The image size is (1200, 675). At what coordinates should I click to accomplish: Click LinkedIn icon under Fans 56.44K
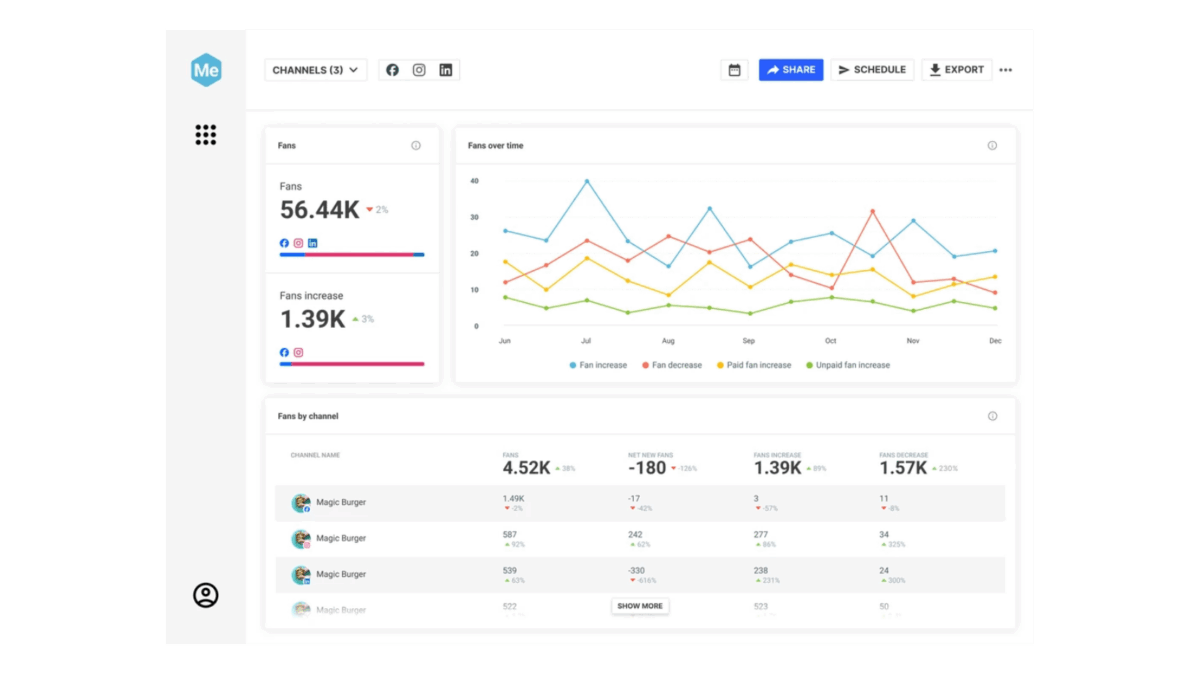(313, 243)
